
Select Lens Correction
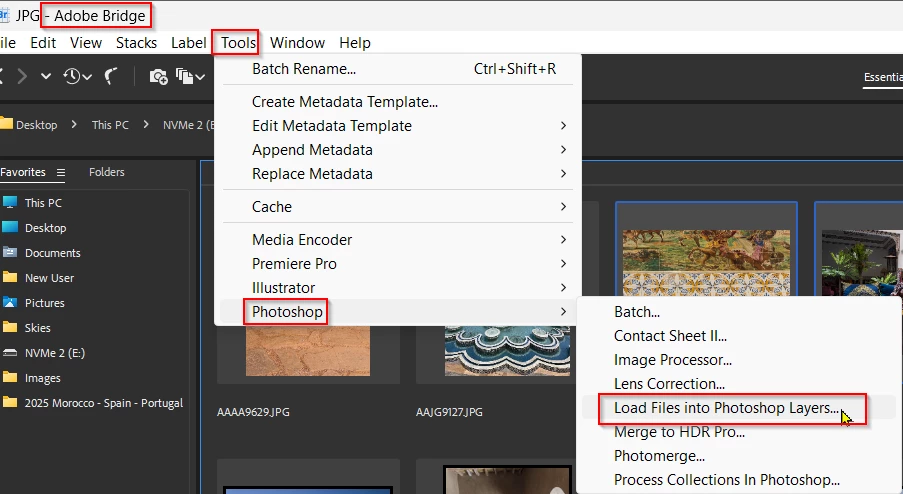coord(739,383)
